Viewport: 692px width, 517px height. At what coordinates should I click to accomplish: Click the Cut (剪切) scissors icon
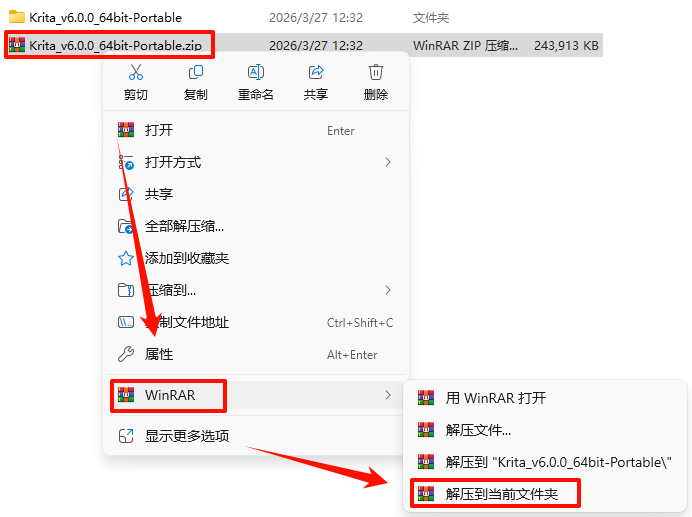(135, 72)
